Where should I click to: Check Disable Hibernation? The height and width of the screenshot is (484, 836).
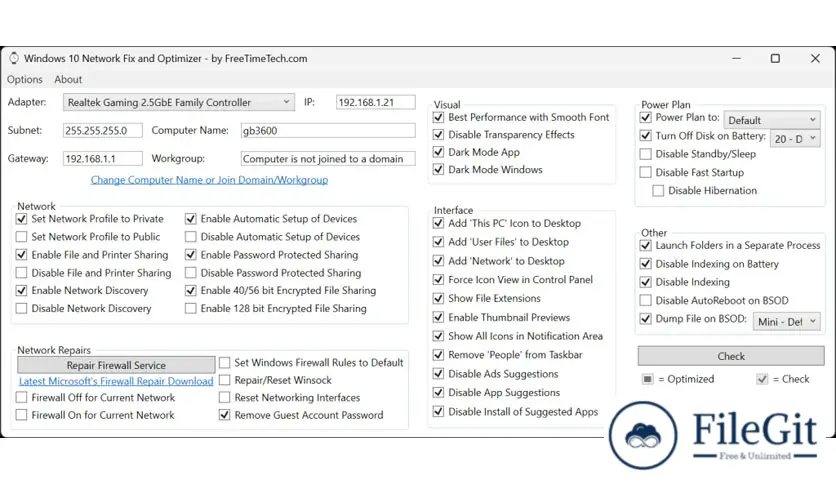pyautogui.click(x=658, y=191)
